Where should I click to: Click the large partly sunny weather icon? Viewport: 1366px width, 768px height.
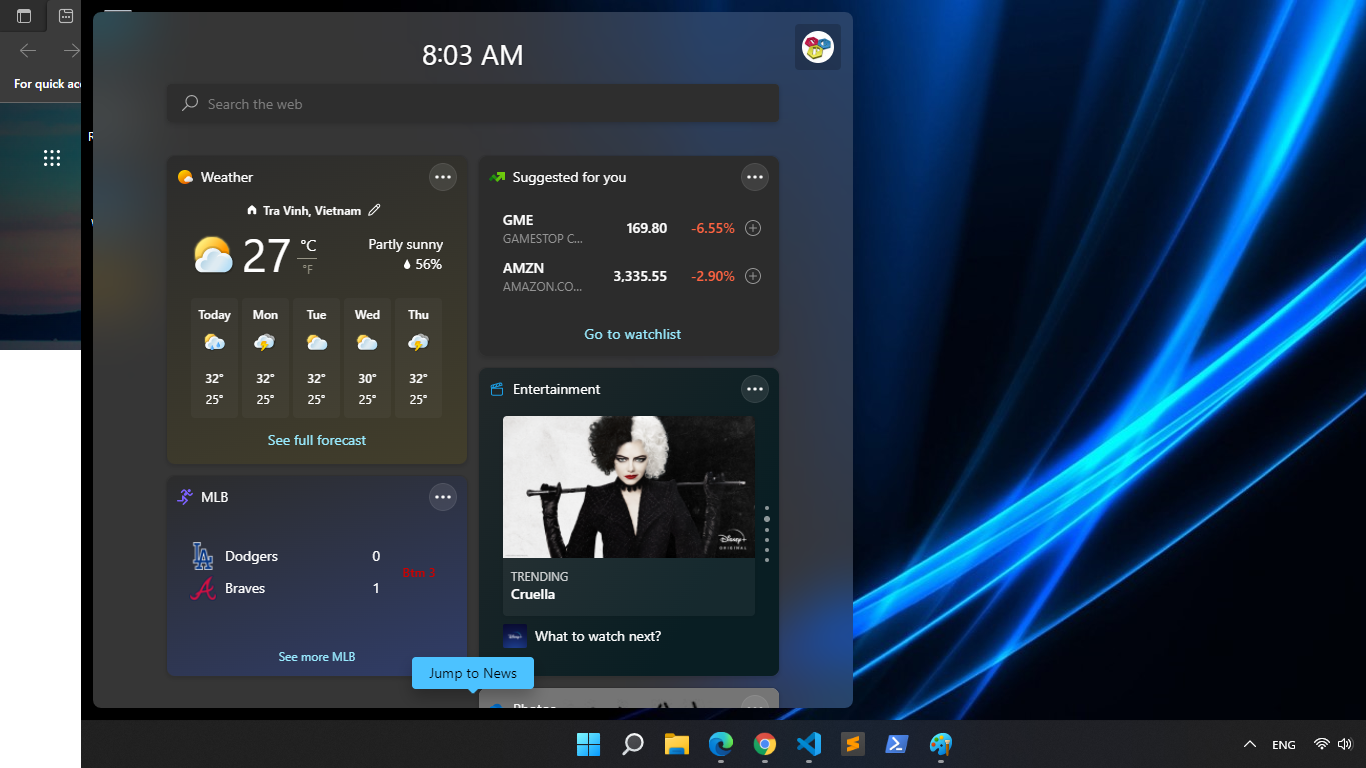(213, 256)
